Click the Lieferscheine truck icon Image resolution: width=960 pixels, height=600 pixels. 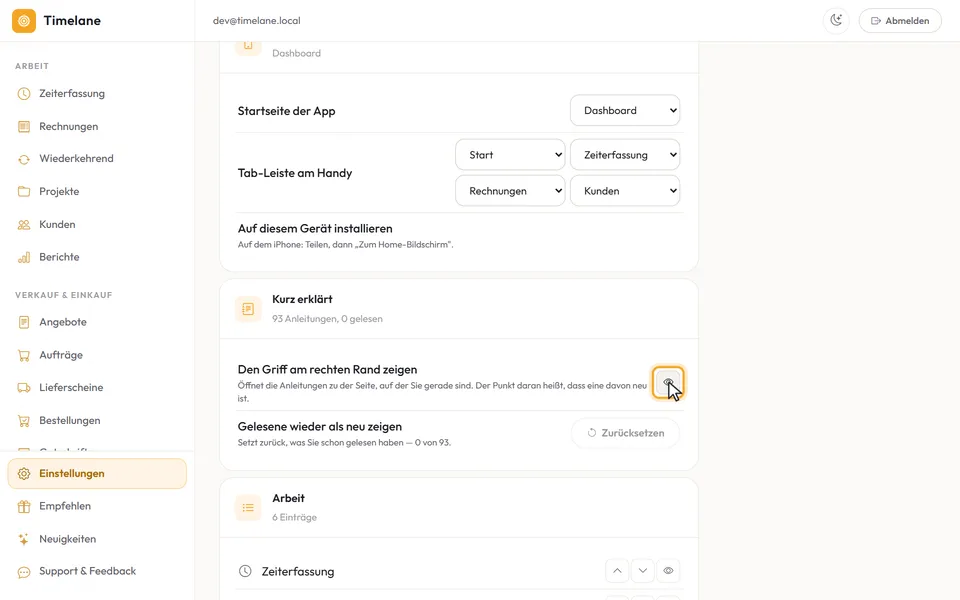[x=24, y=388]
